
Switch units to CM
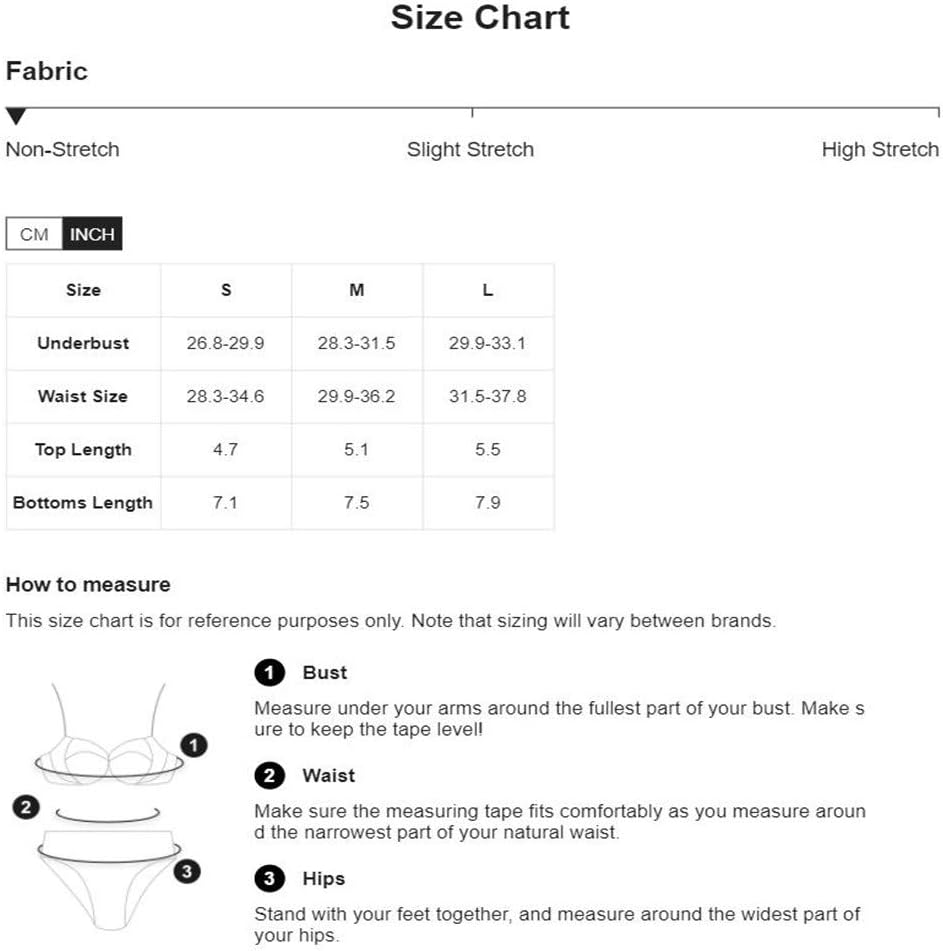point(34,234)
